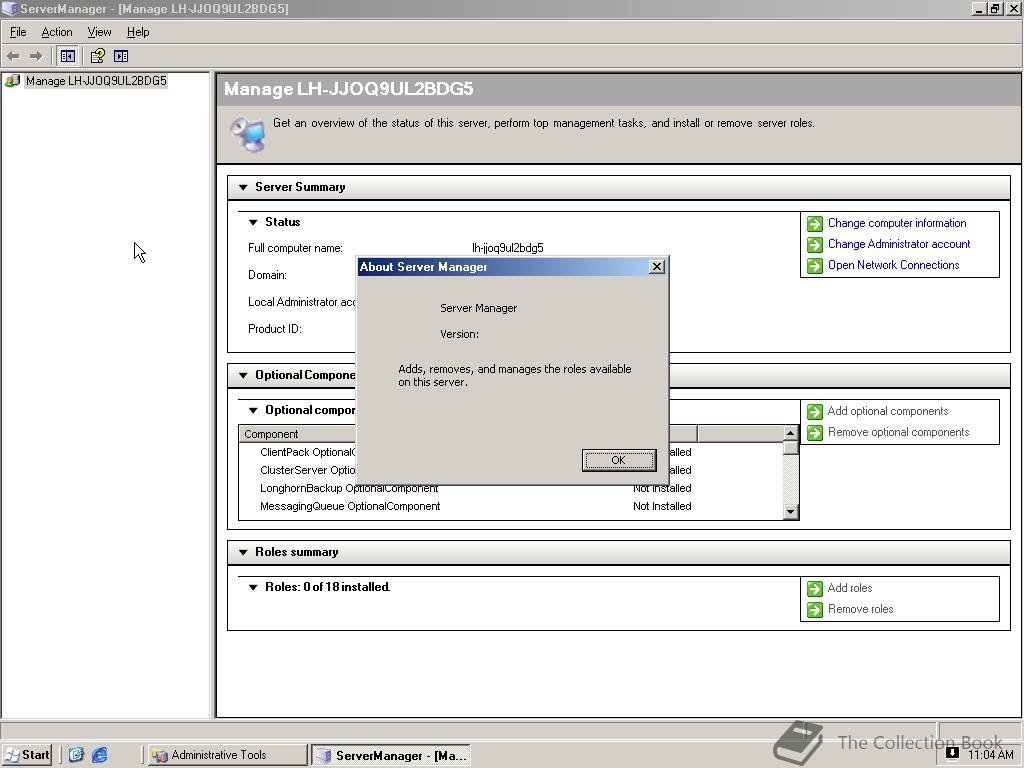Click the Remove roles link
Viewport: 1024px width, 768px height.
(860, 609)
